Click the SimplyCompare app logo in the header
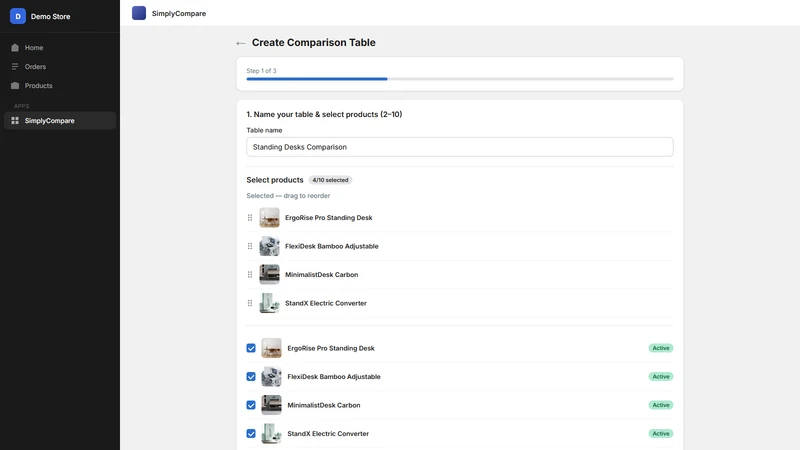This screenshot has width=800, height=450. [x=139, y=13]
